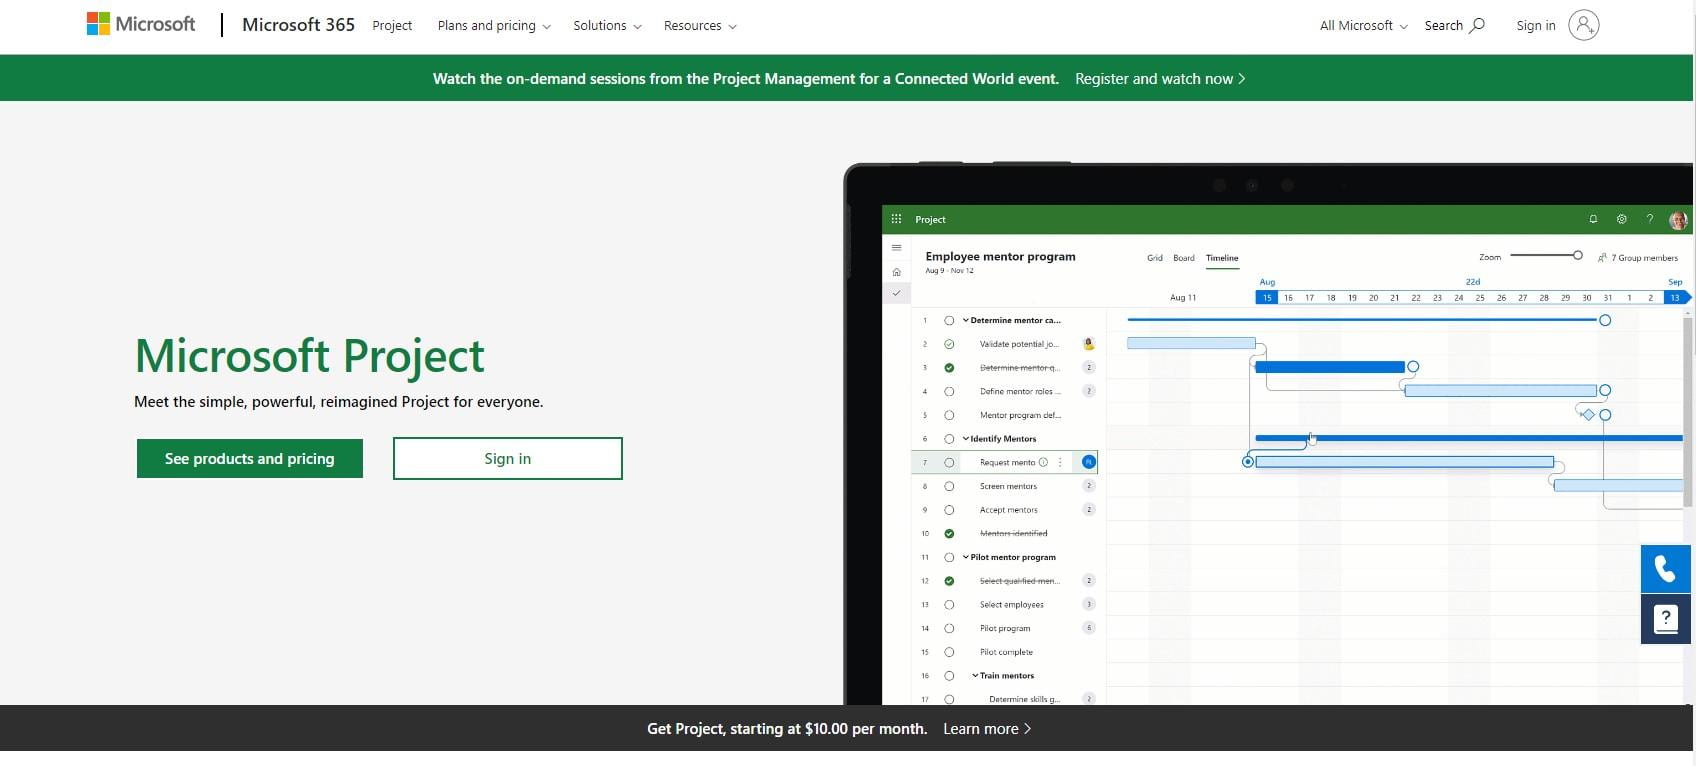Click the assignee badge on Screen mentors row
The height and width of the screenshot is (766, 1696).
pos(1089,486)
